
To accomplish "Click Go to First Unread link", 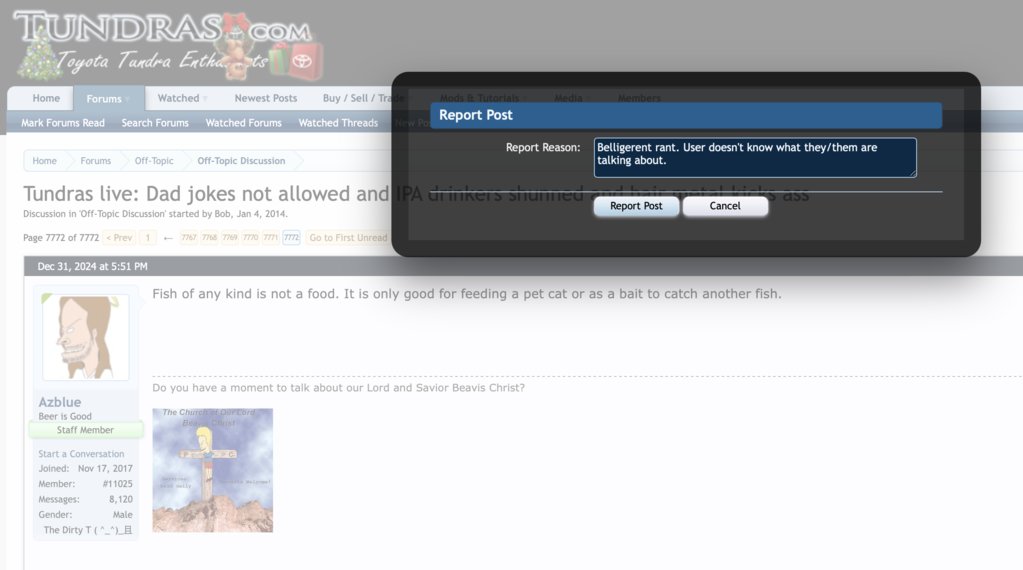I will (348, 238).
